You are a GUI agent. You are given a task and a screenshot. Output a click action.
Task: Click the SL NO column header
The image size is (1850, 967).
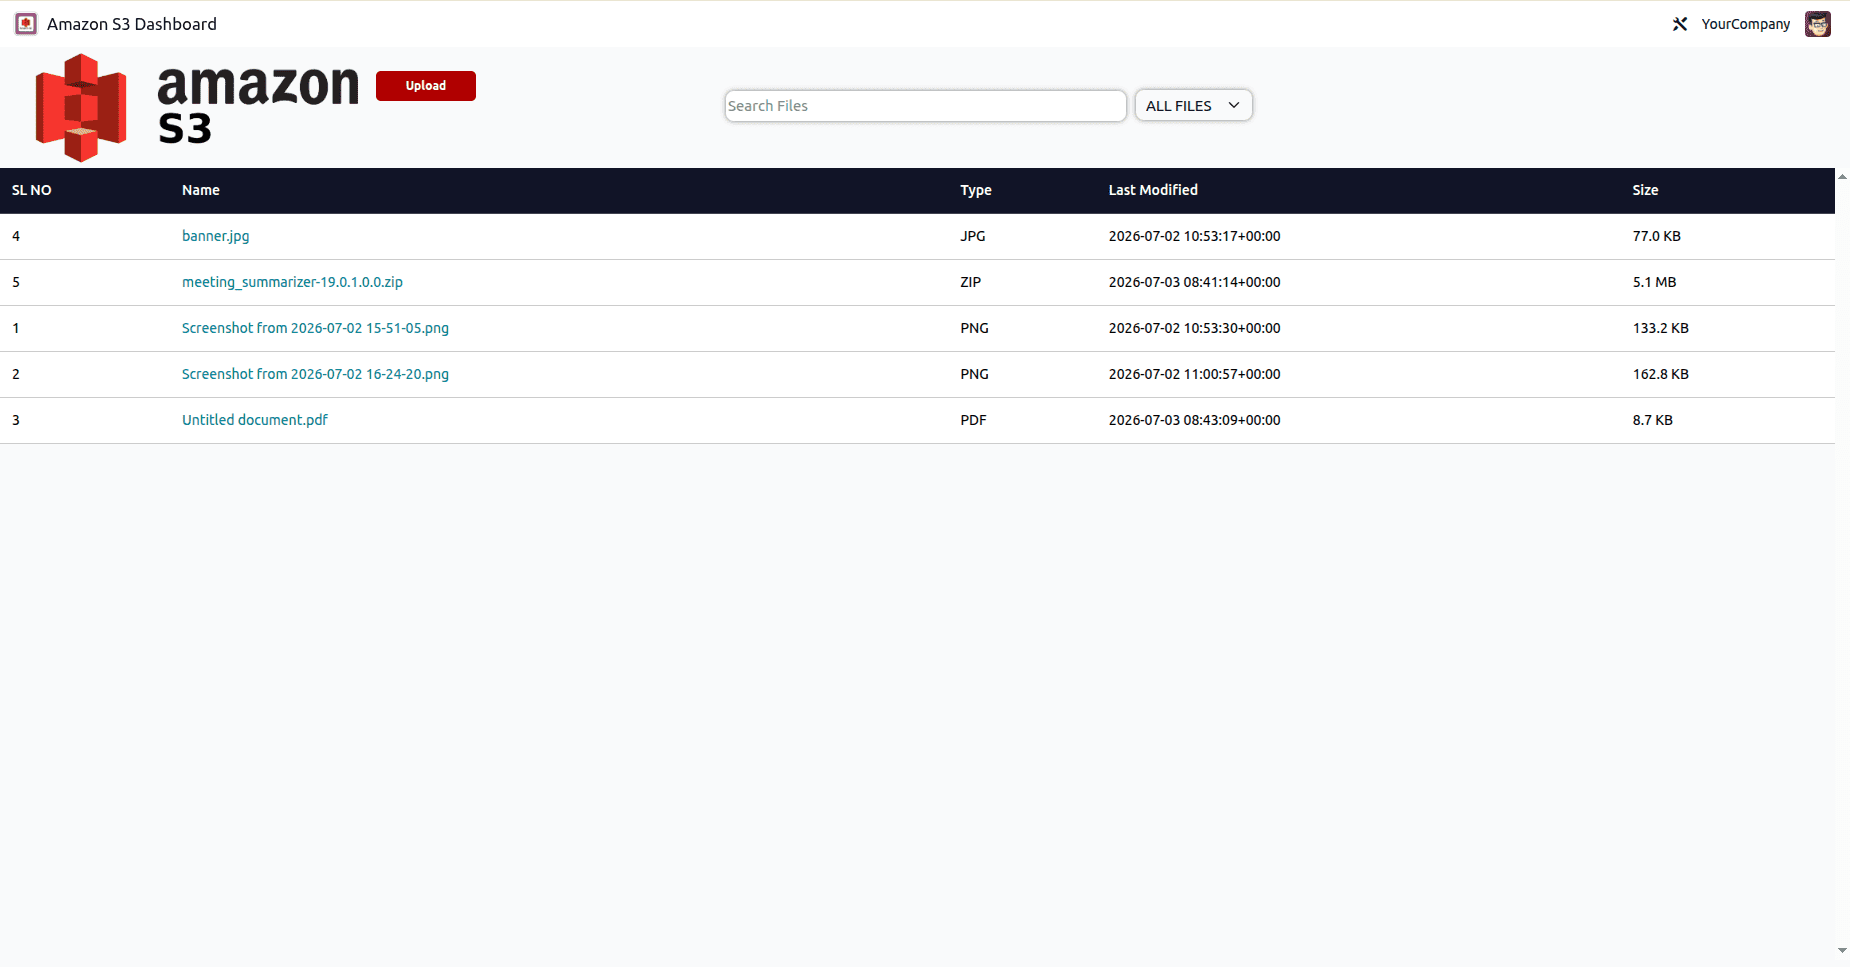(x=32, y=190)
